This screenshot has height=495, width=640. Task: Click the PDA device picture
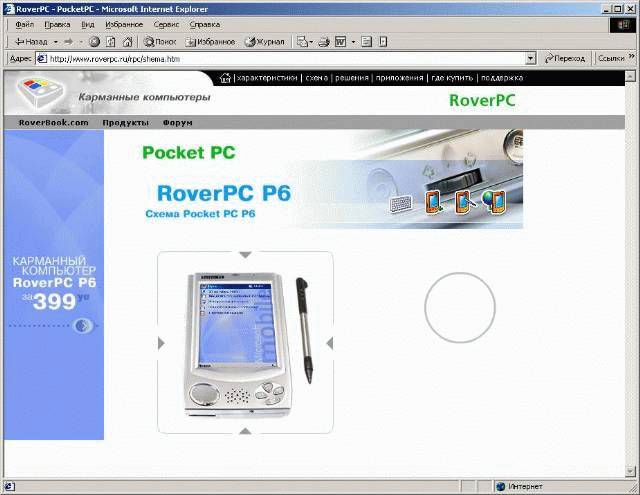point(238,345)
